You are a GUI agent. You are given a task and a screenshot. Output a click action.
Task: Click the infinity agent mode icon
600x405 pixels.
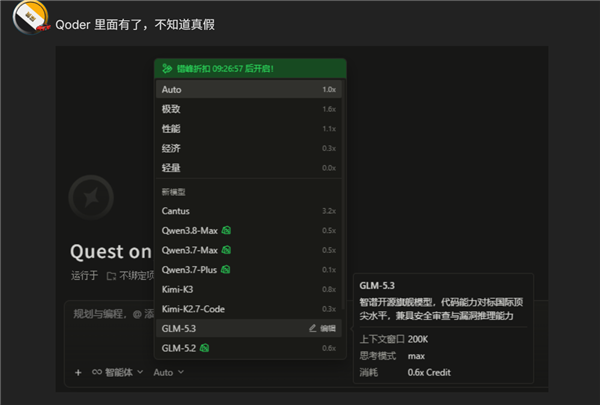[x=97, y=372]
